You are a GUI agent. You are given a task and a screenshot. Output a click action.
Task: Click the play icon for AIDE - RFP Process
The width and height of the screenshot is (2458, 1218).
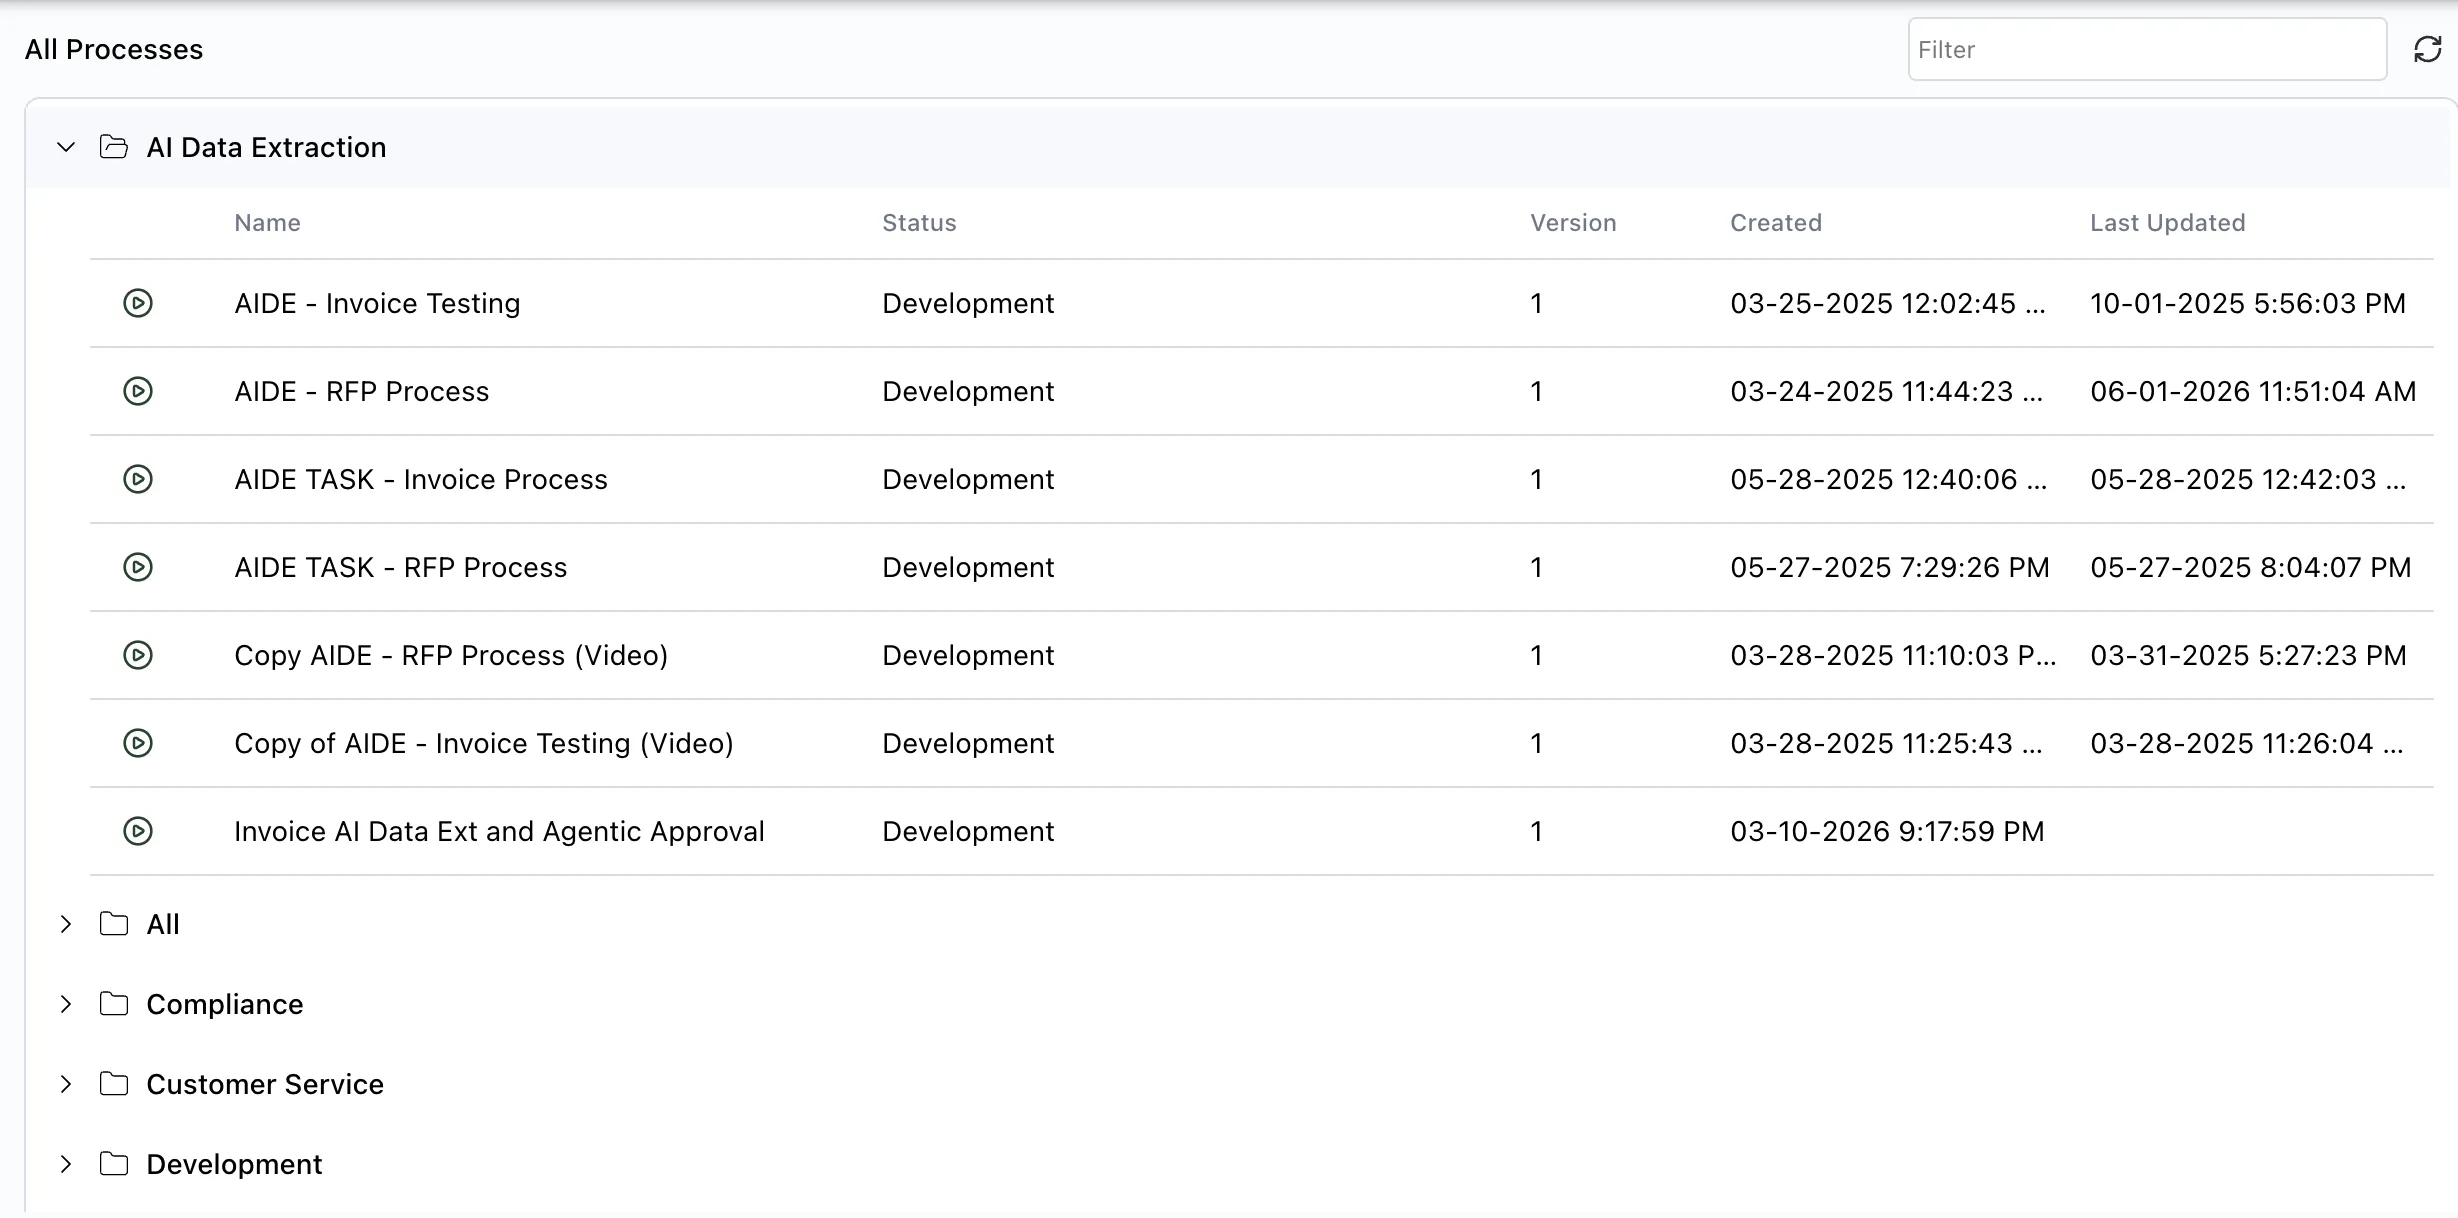pos(138,391)
